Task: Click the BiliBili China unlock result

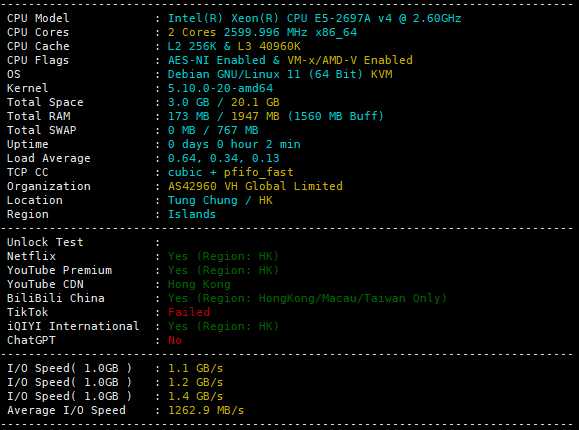Action: click(307, 298)
